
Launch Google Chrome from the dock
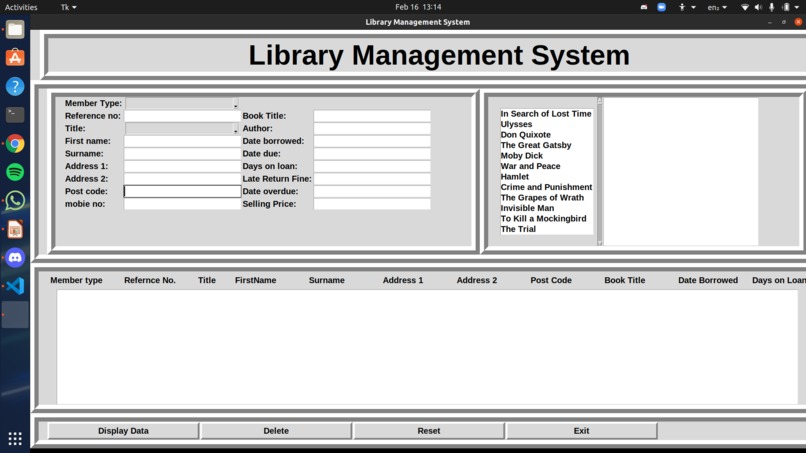pos(15,143)
